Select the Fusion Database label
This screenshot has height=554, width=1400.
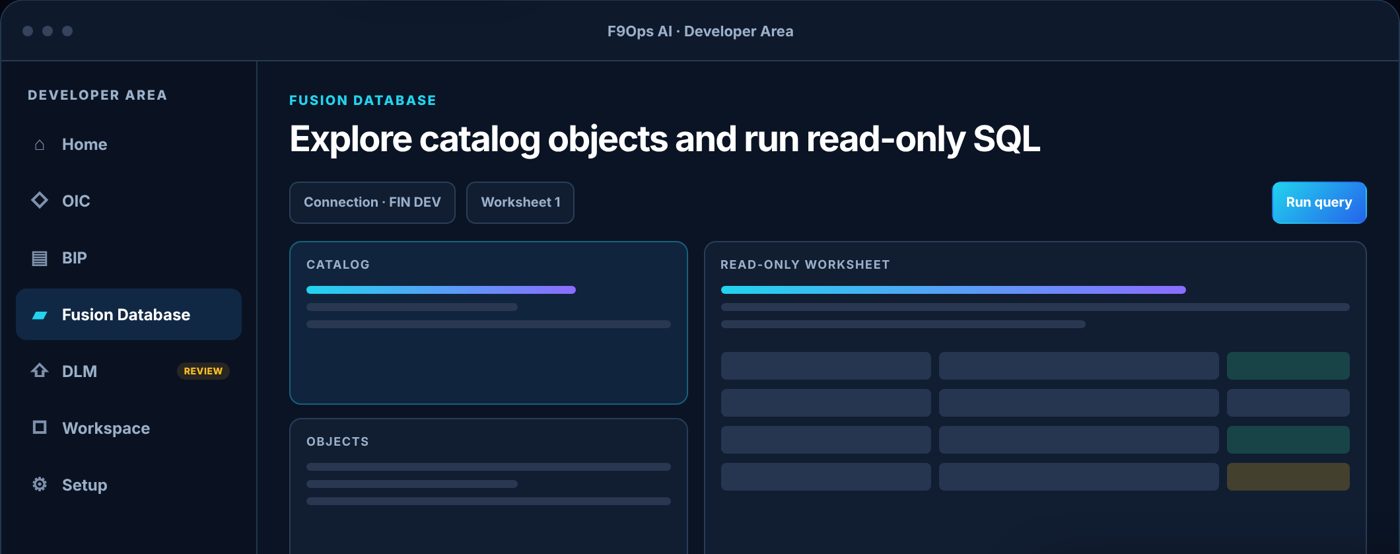[126, 315]
